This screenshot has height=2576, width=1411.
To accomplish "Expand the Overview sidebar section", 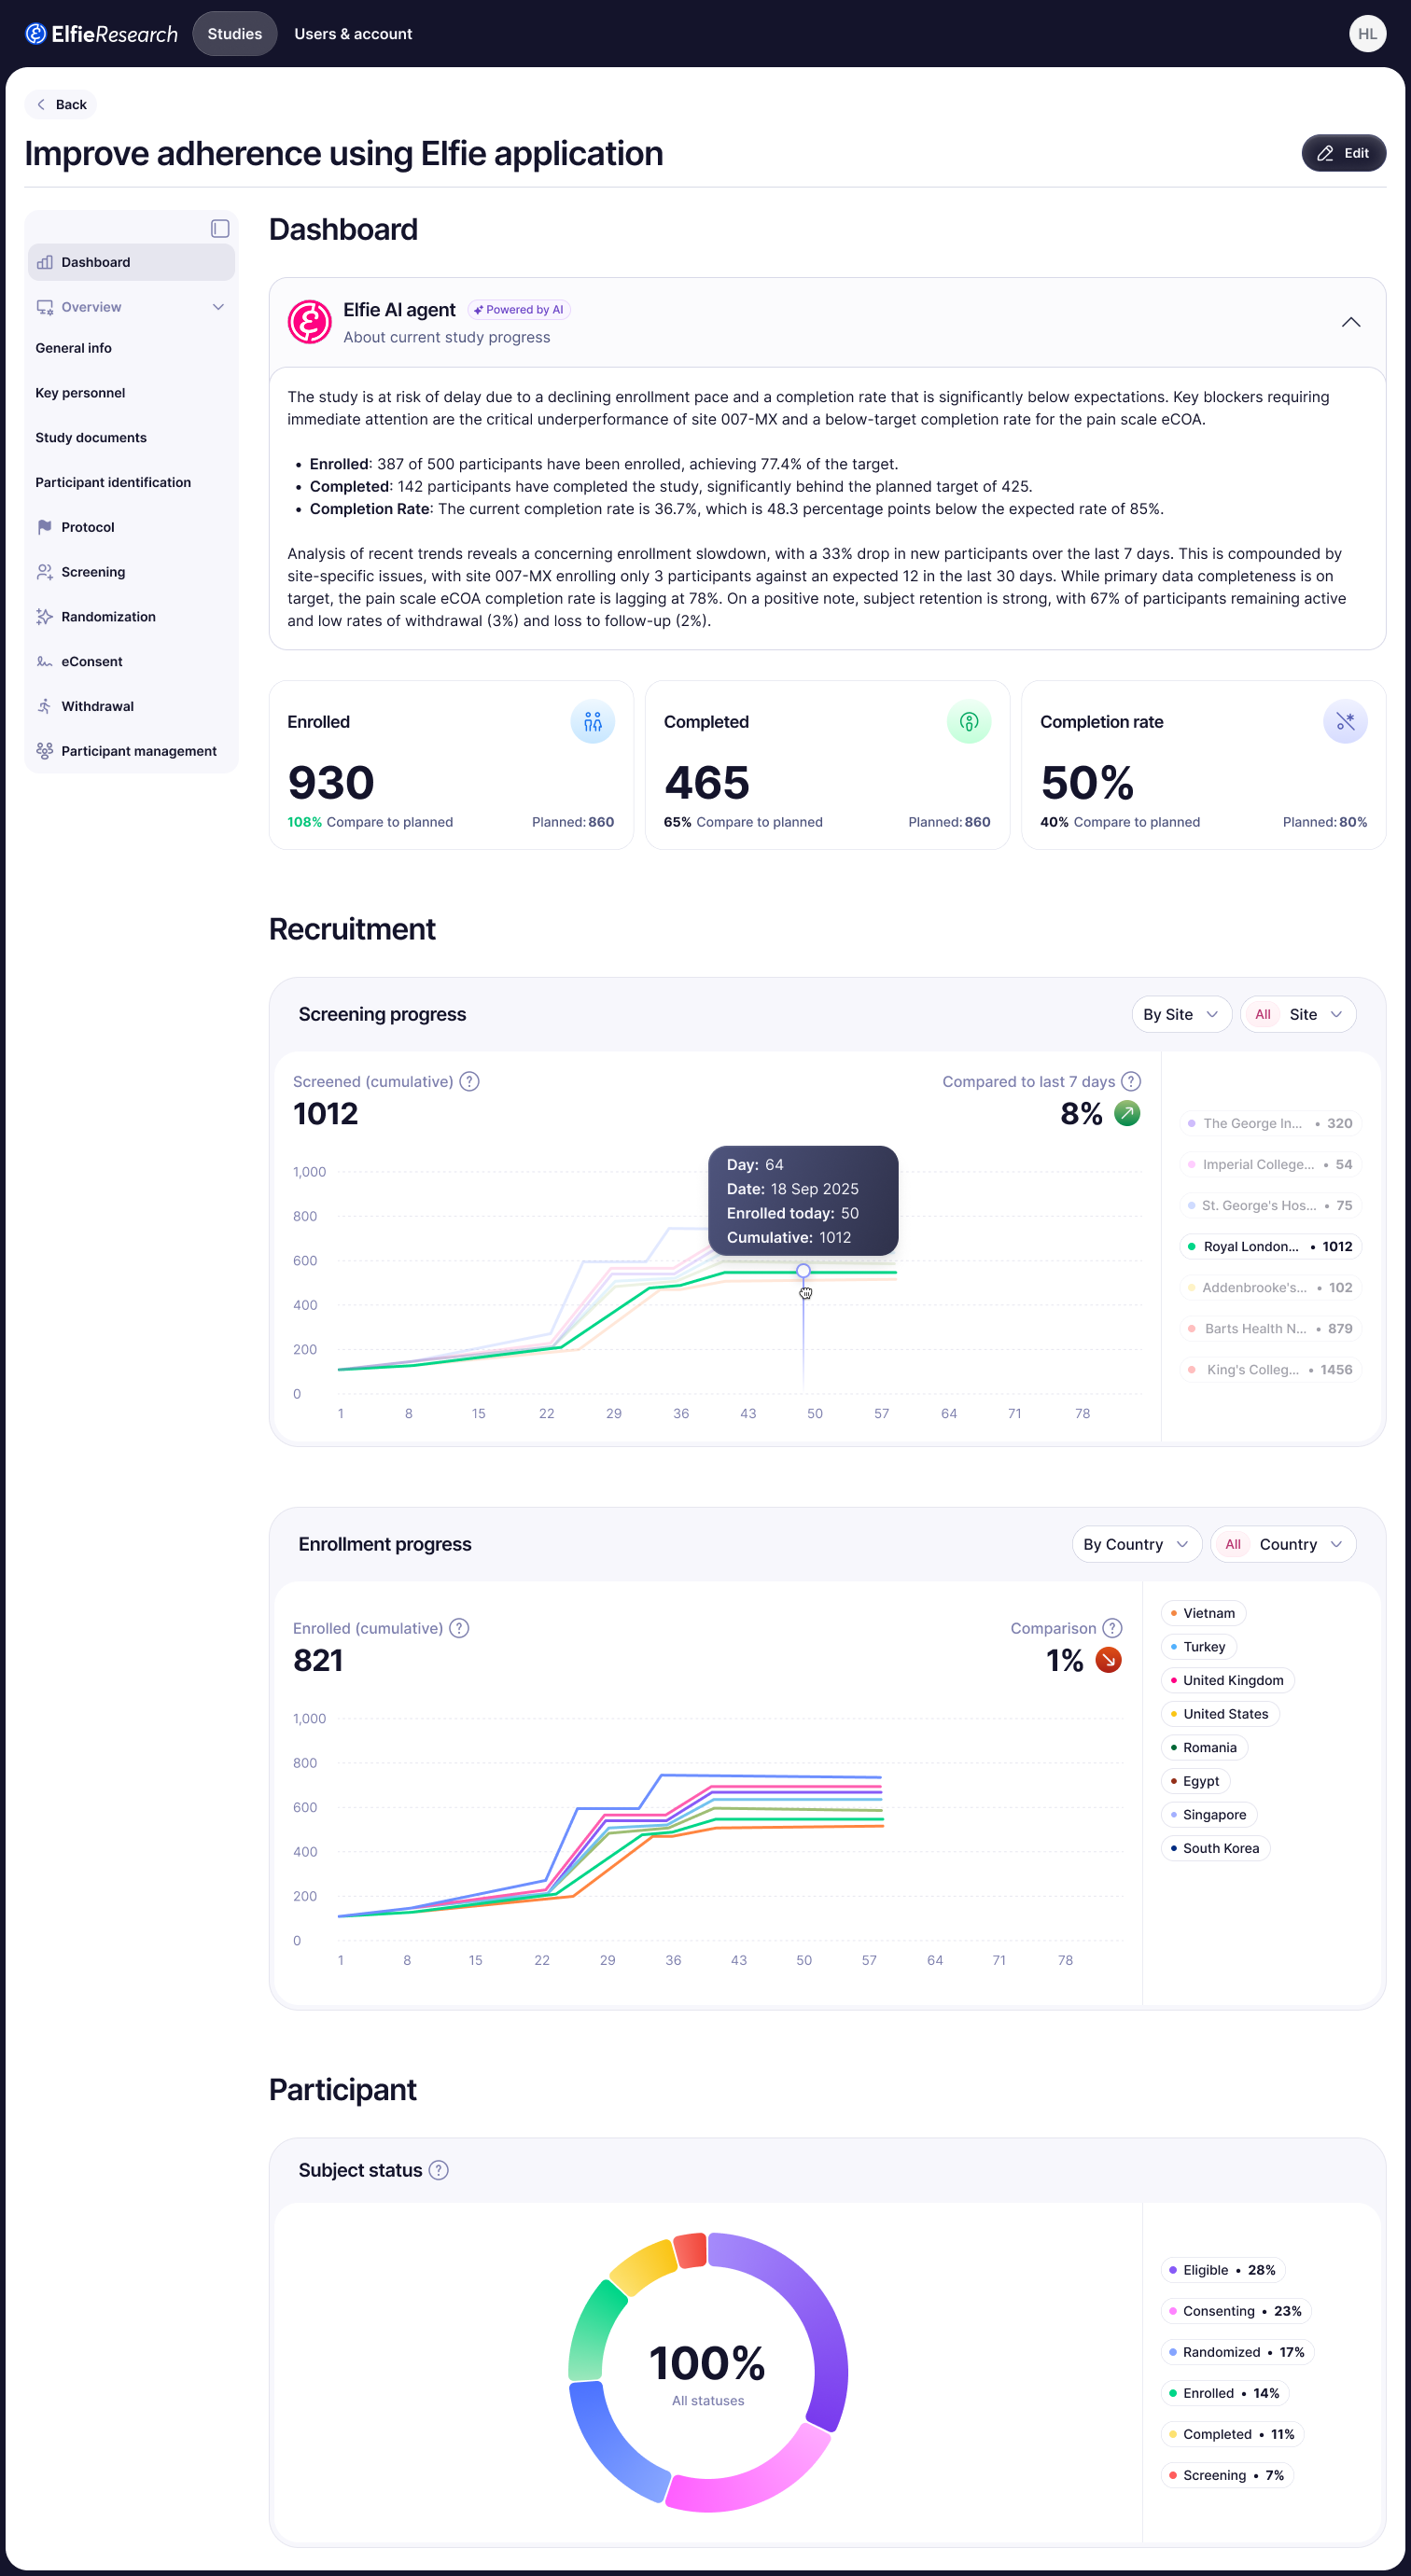I will 131,307.
